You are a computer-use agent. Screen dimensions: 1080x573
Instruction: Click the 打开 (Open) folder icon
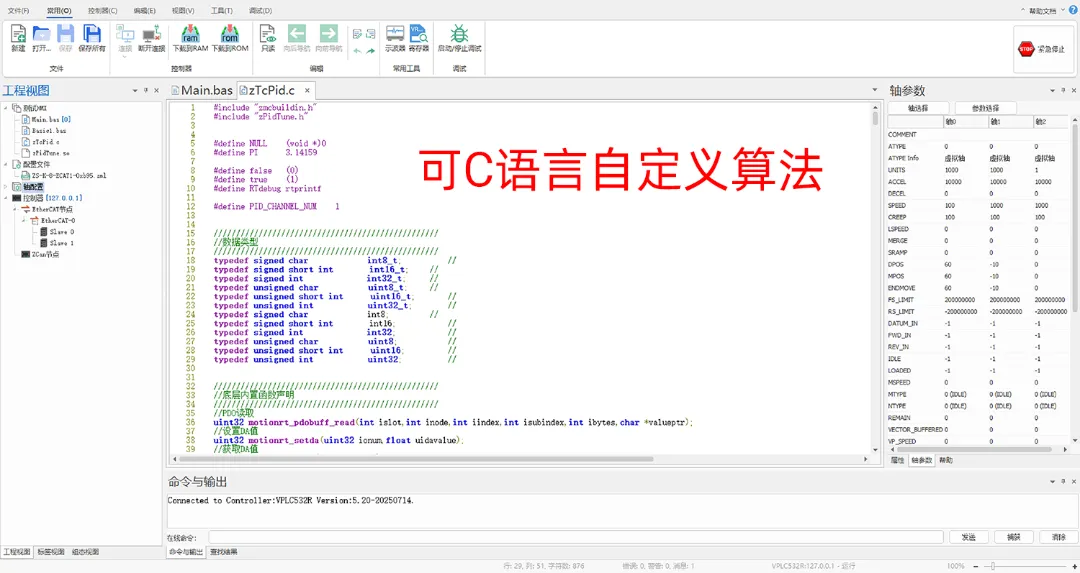[x=41, y=34]
